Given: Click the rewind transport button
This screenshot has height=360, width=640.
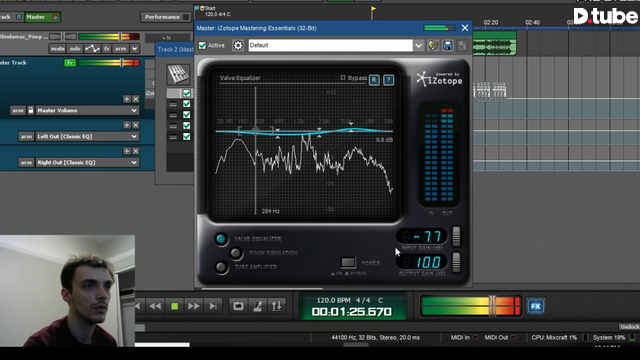Looking at the screenshot, I should (155, 306).
